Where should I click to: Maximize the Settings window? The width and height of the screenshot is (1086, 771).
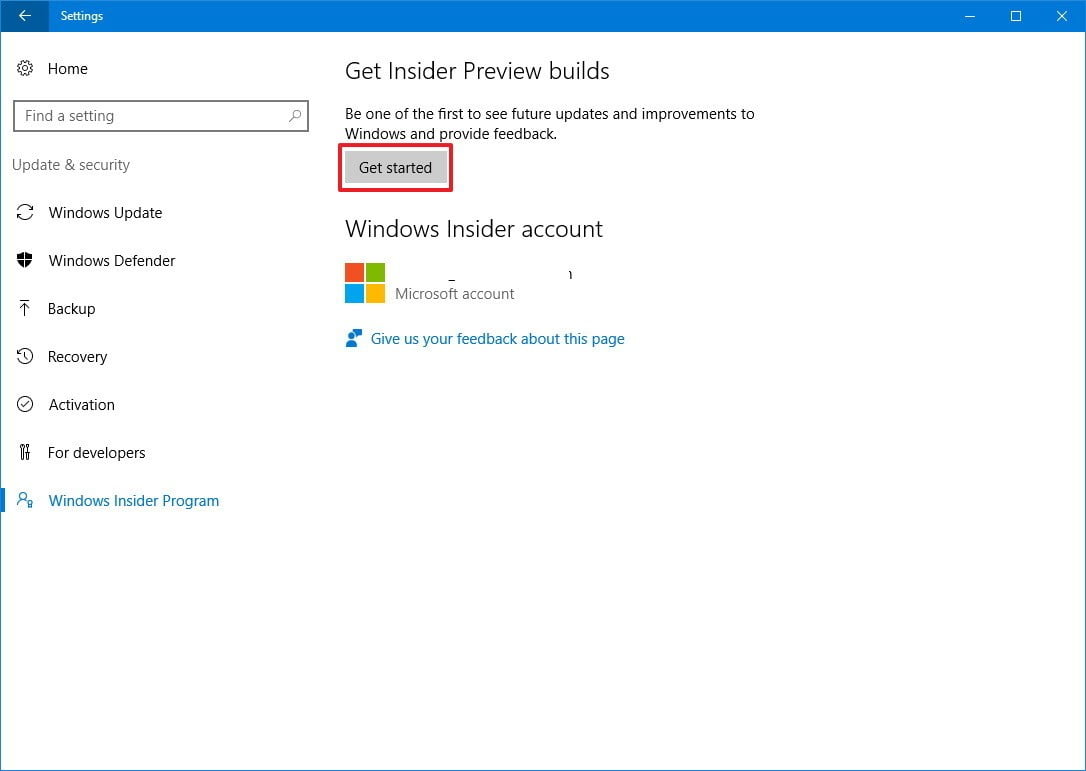1015,16
